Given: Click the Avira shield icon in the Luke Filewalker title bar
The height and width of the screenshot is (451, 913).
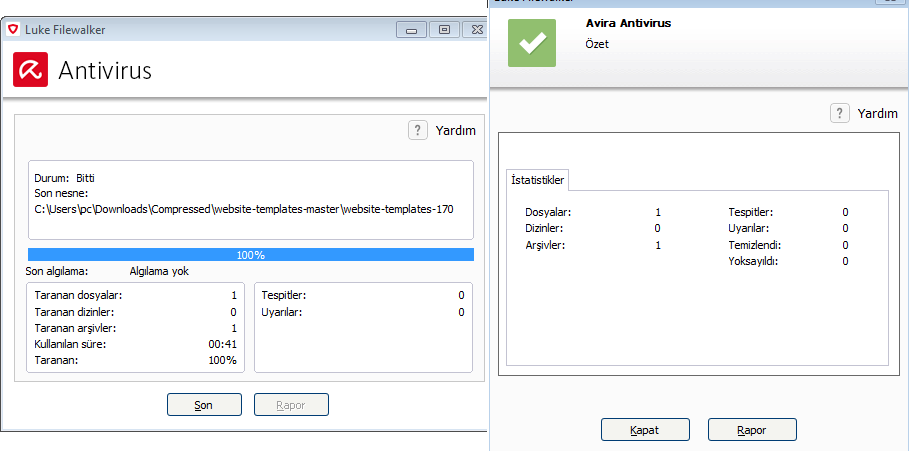Looking at the screenshot, I should (13, 29).
